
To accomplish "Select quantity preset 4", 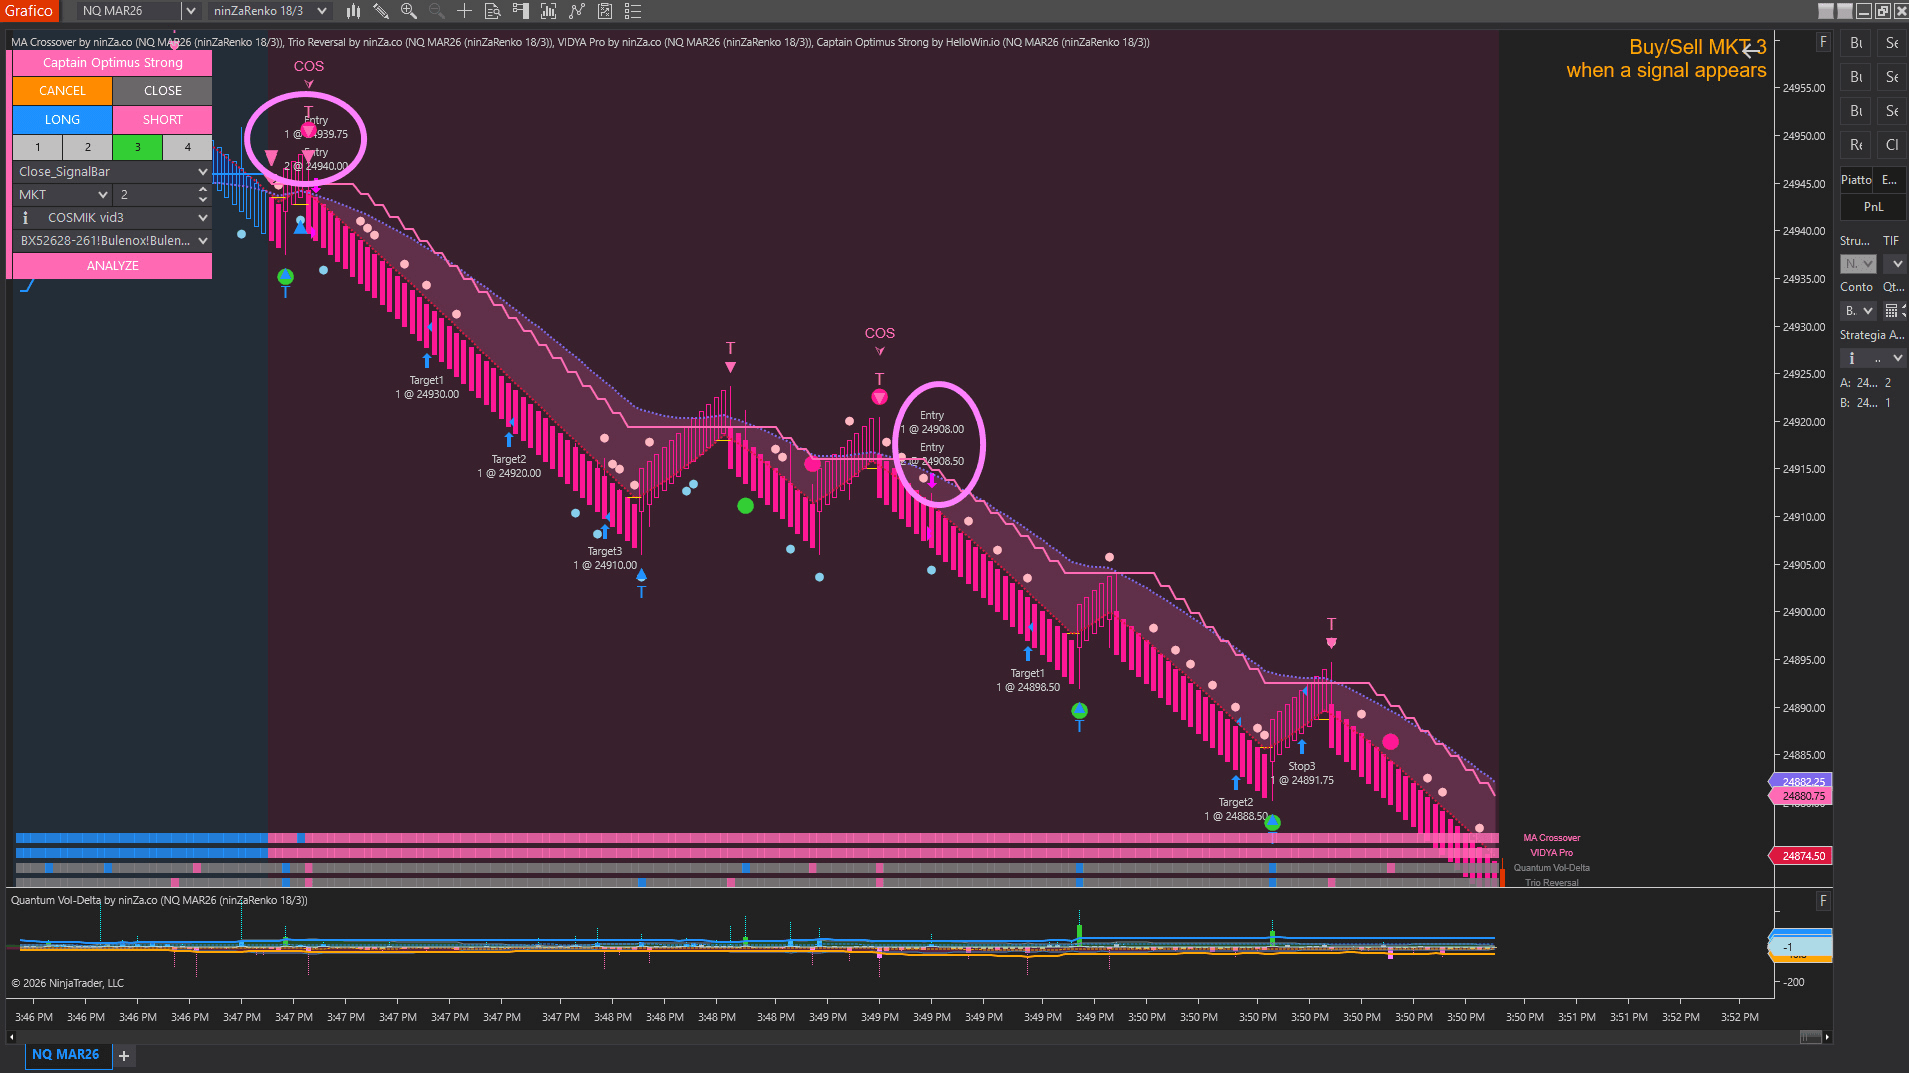I will tap(188, 147).
